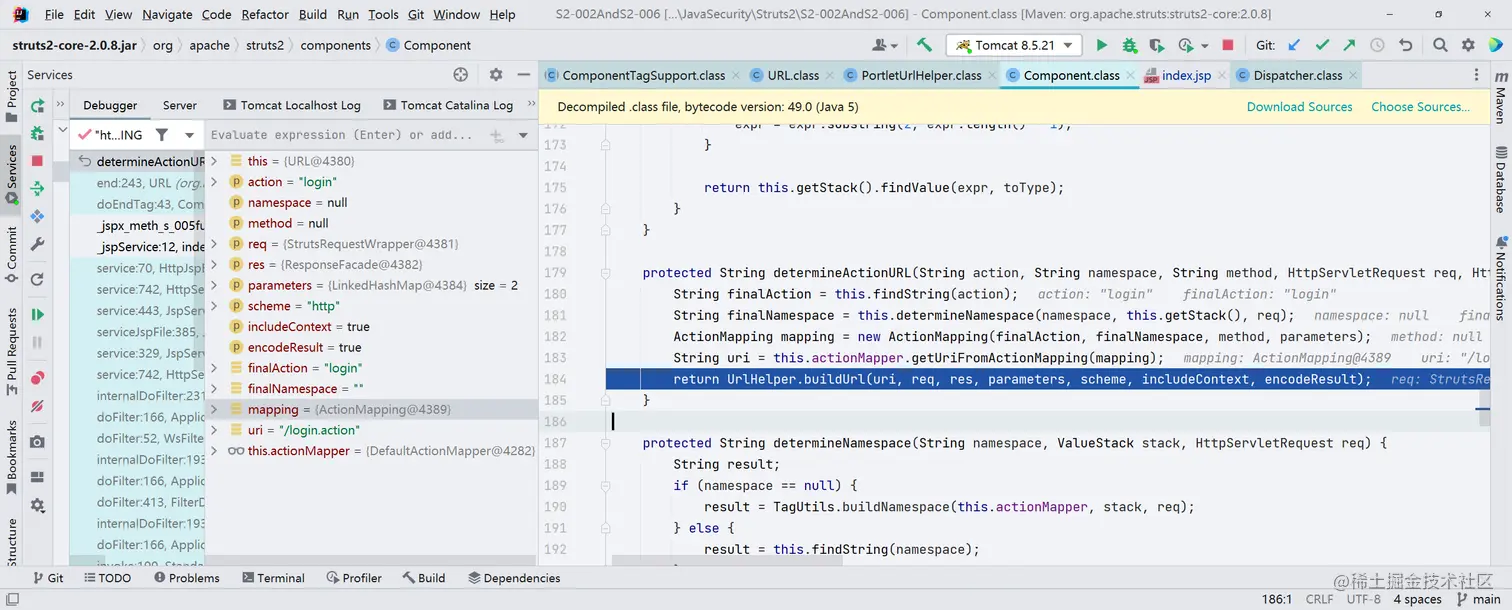Click the Rollback undo arrow icon
This screenshot has height=610, width=1512.
tap(1405, 45)
